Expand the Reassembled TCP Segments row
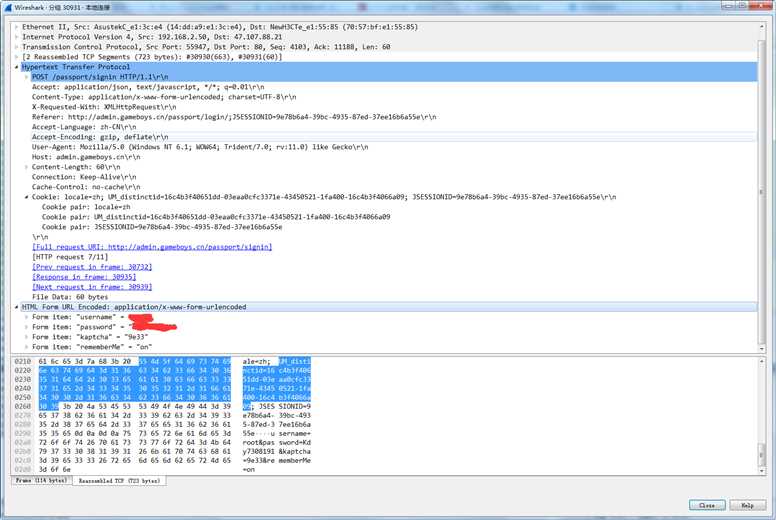The height and width of the screenshot is (520, 776). [16, 57]
